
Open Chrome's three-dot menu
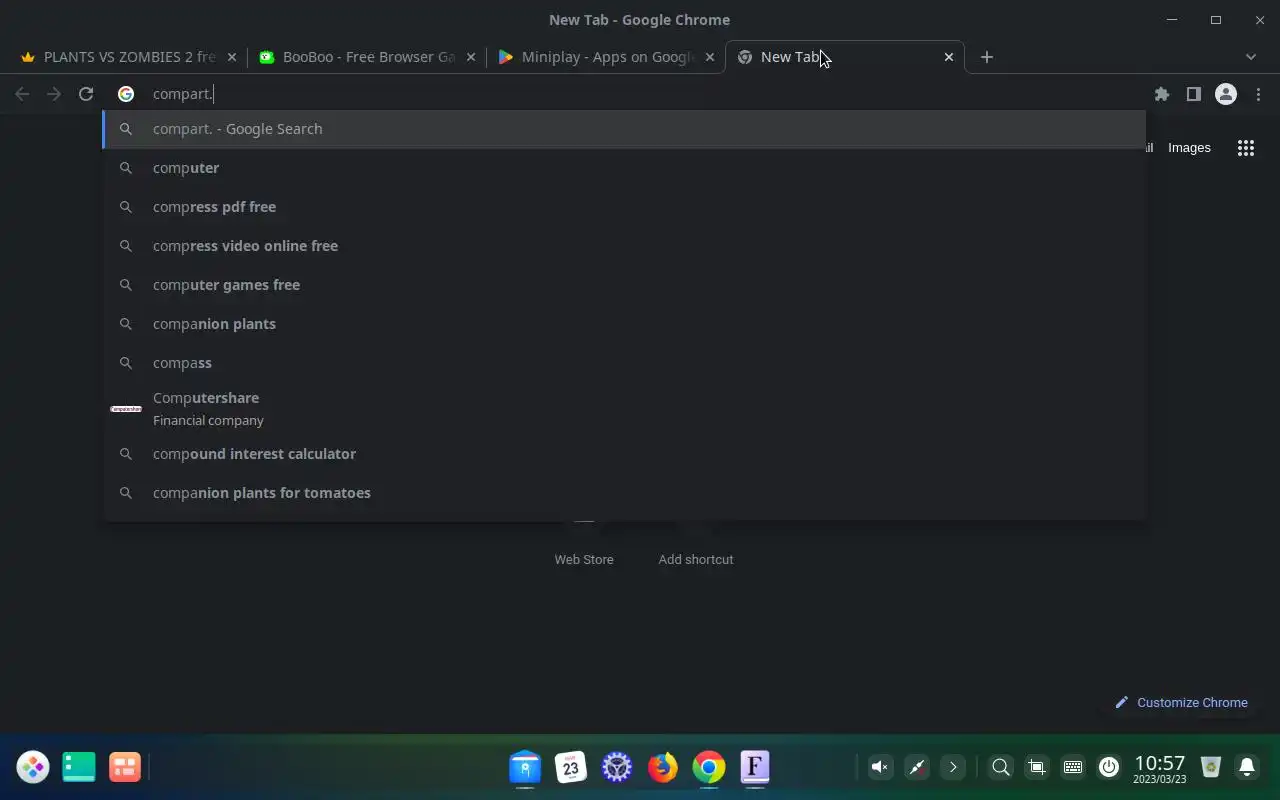pyautogui.click(x=1258, y=94)
